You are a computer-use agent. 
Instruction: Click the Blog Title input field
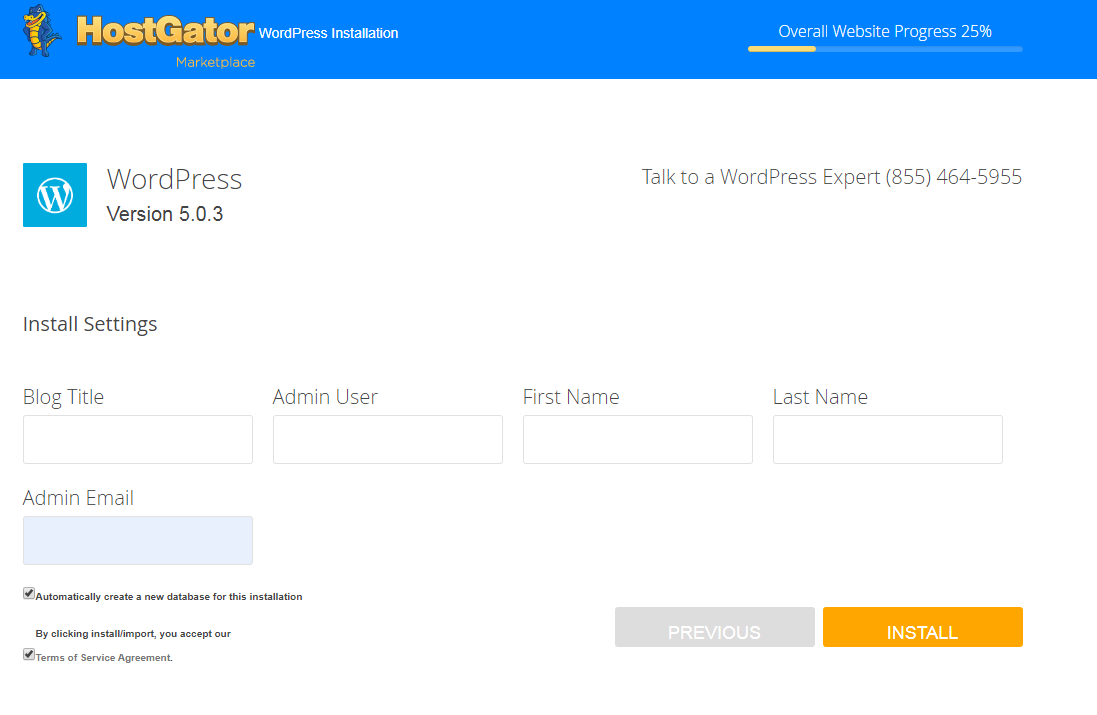click(138, 439)
